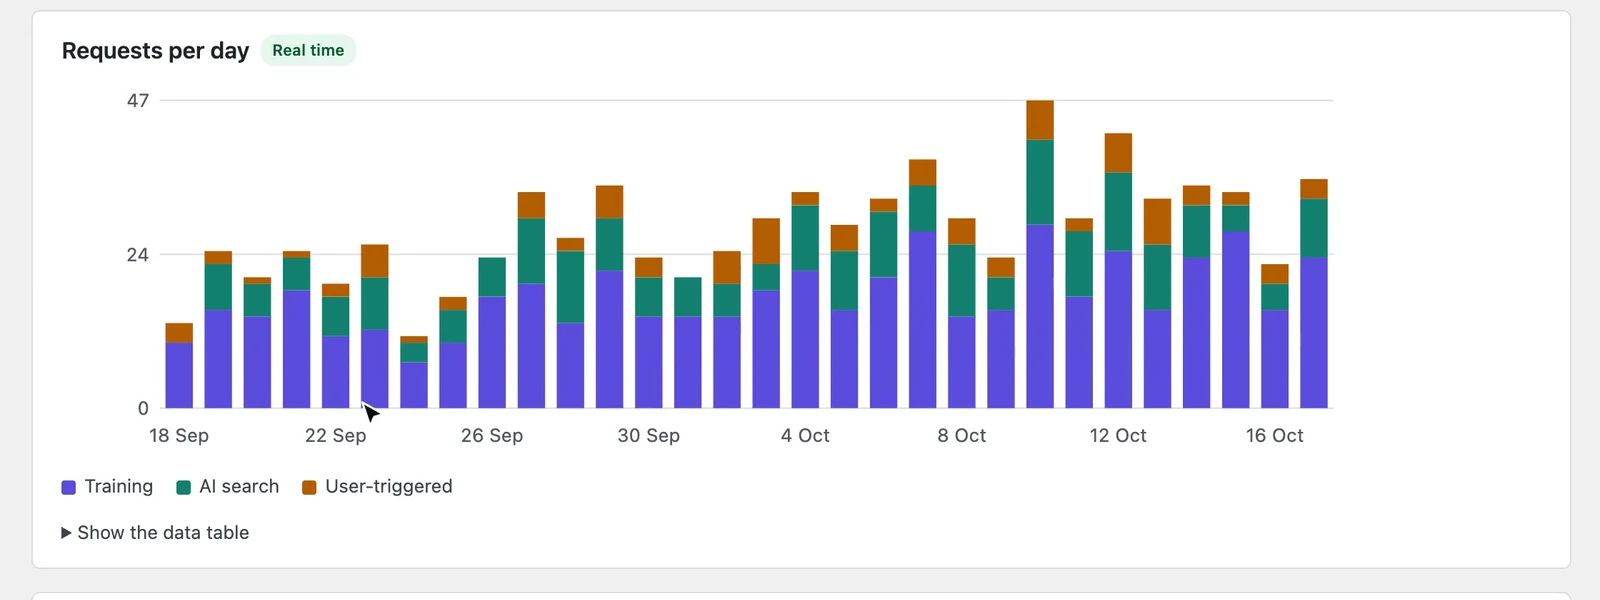Click the 47 y-axis value
The image size is (1600, 600).
(x=138, y=100)
